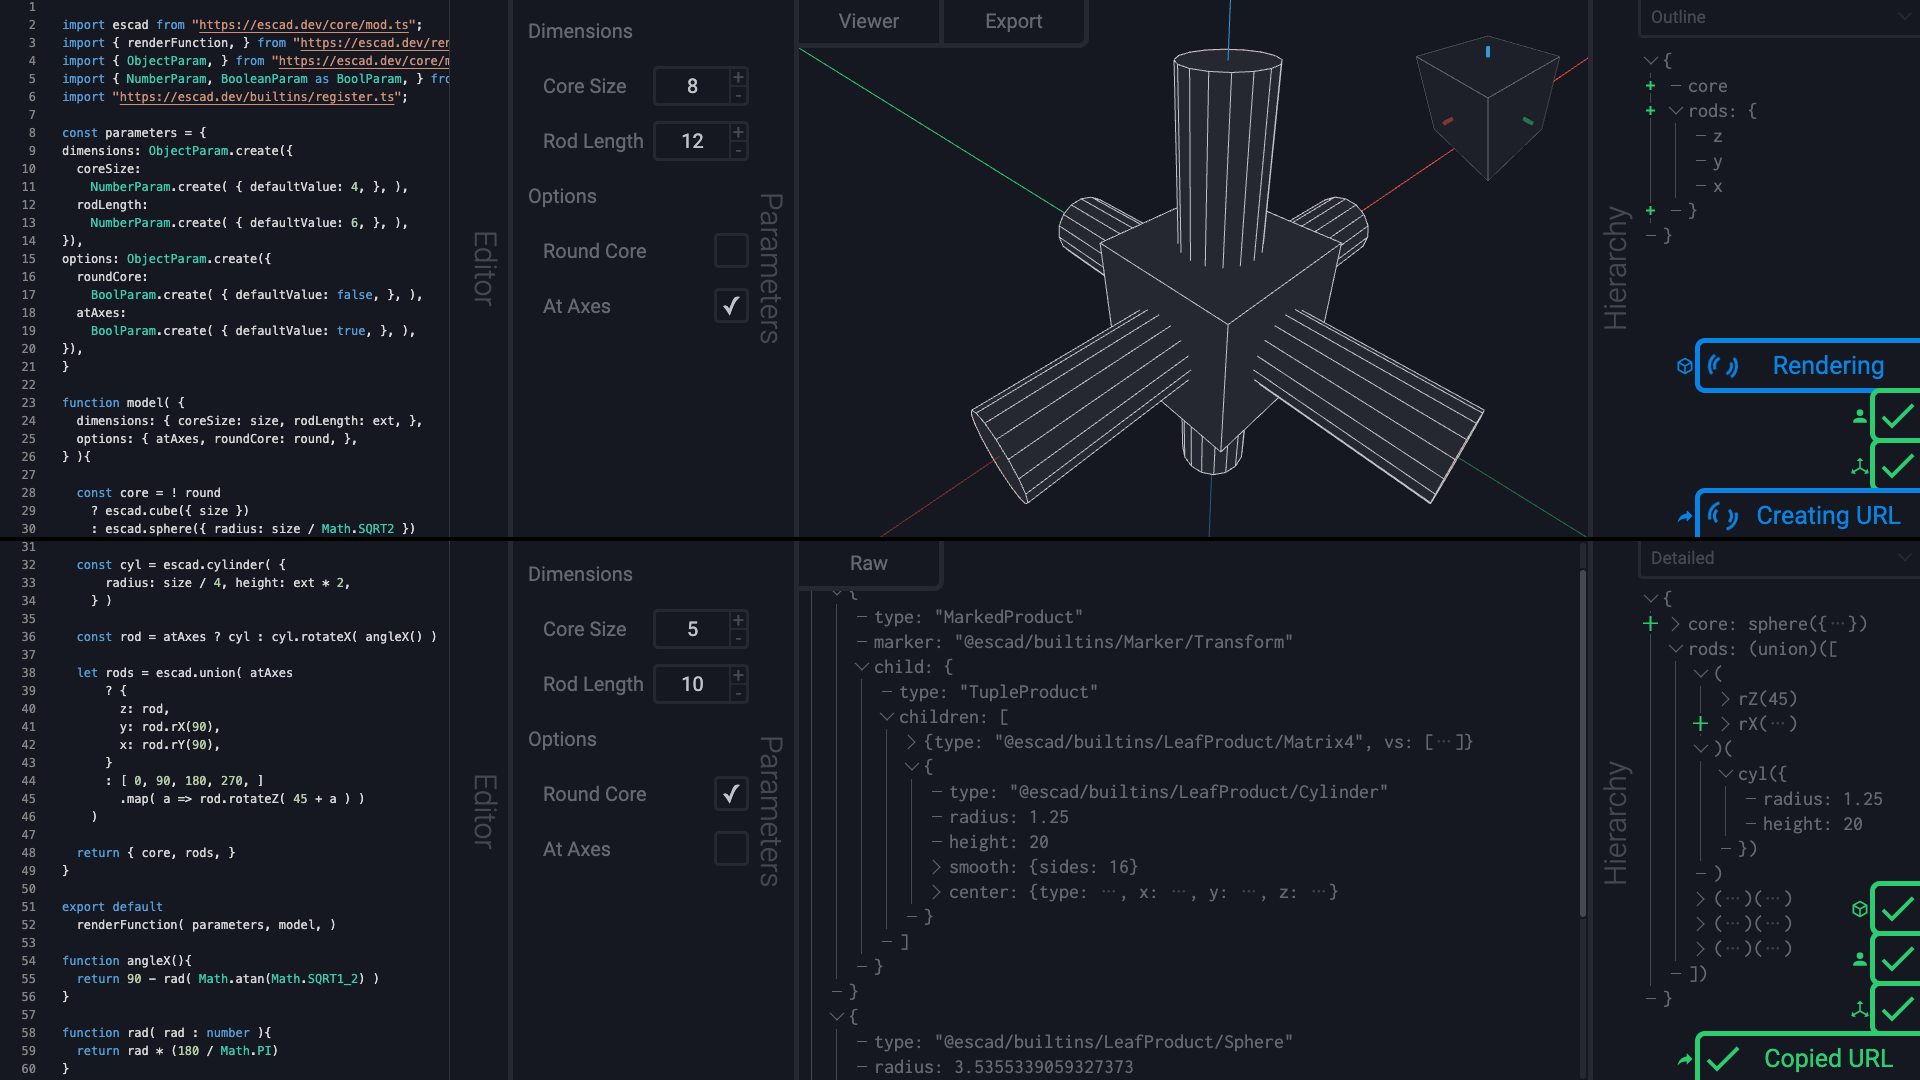
Task: Select the Raw tab
Action: [x=868, y=563]
